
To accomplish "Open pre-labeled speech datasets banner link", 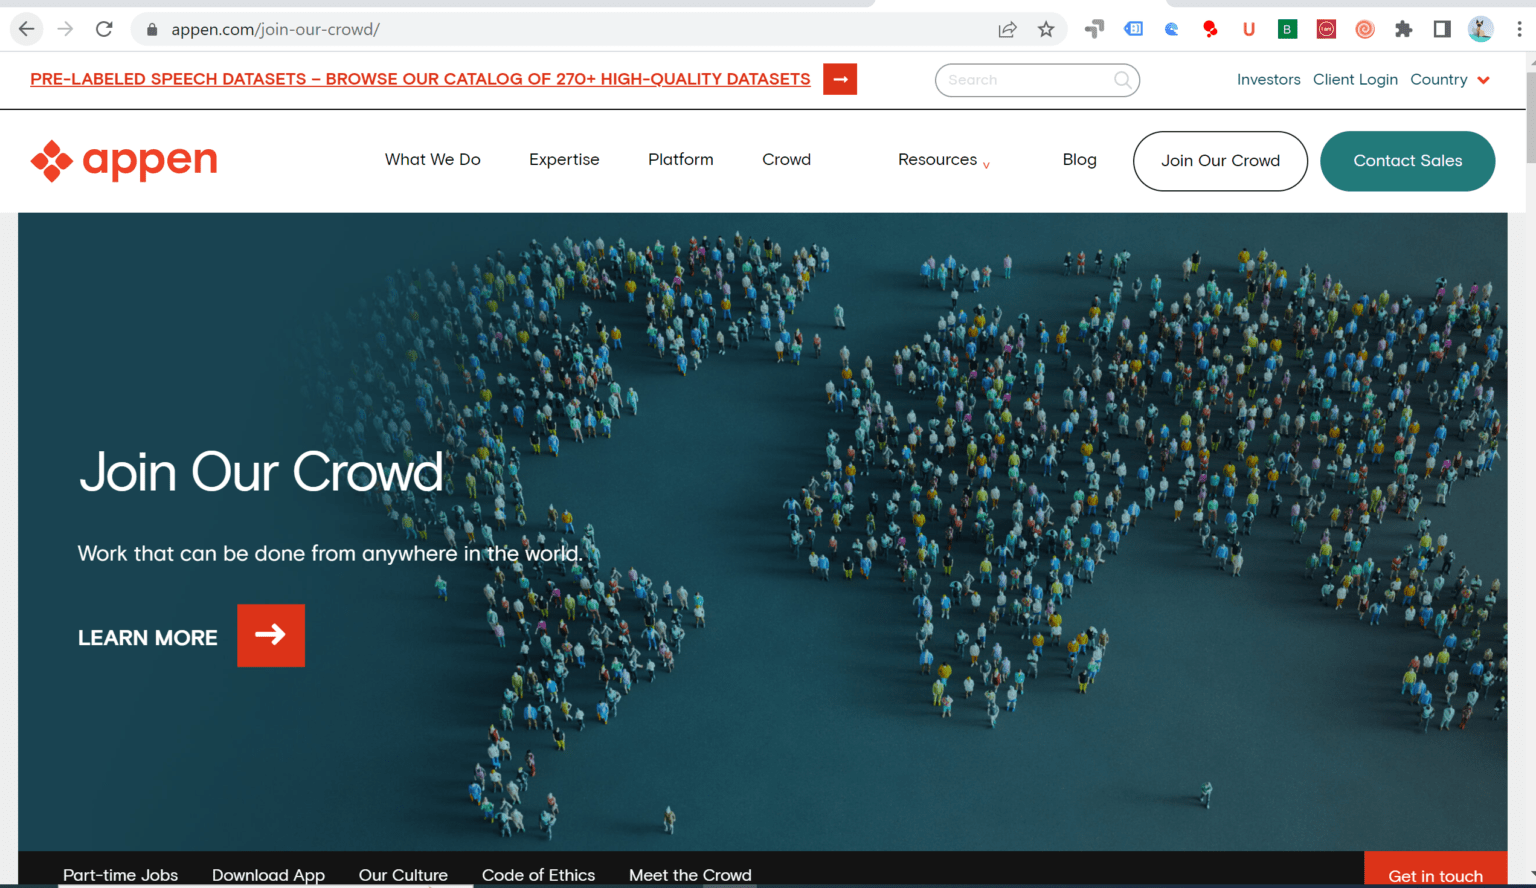I will 420,79.
